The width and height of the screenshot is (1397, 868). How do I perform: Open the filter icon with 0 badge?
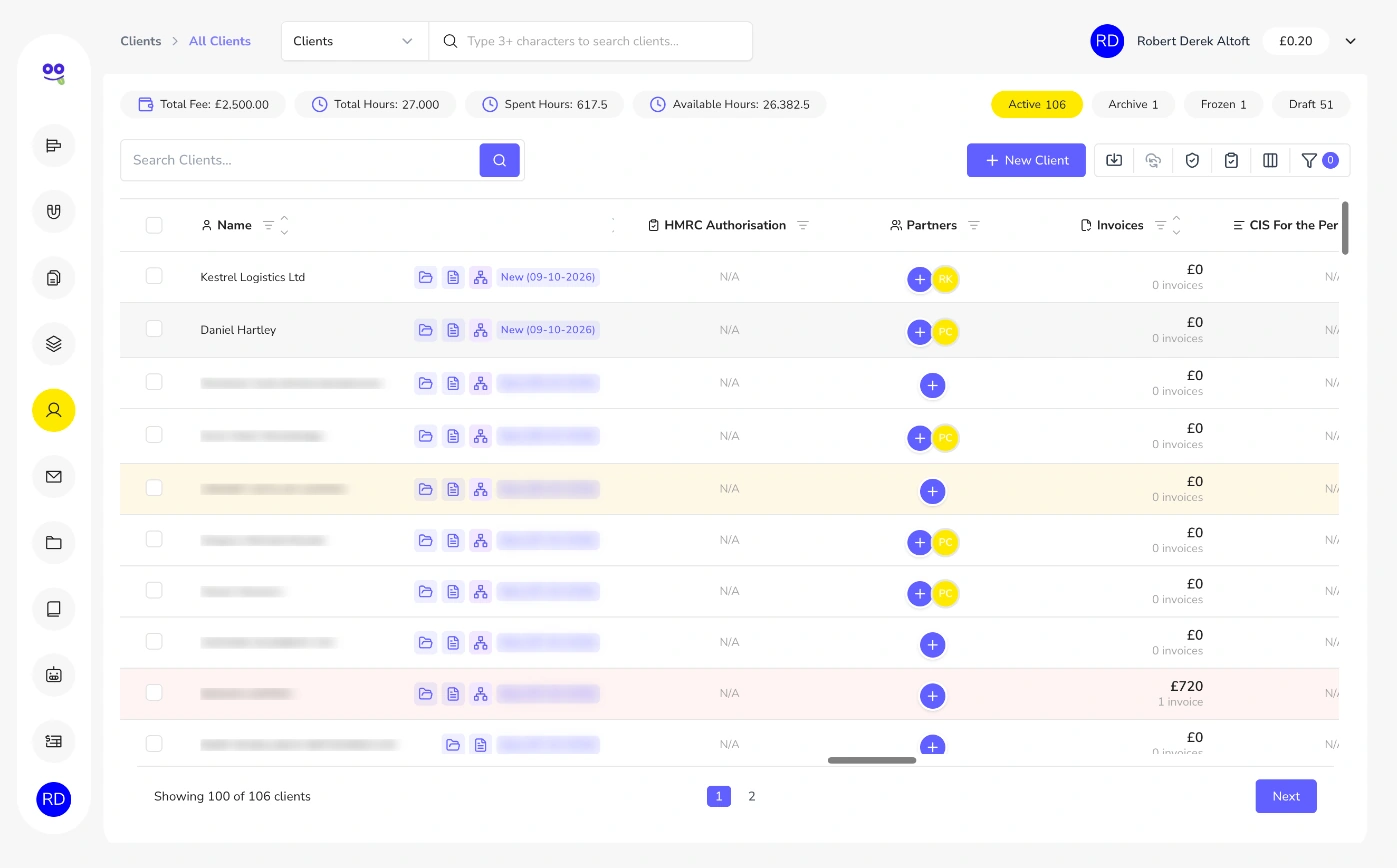coord(1319,160)
